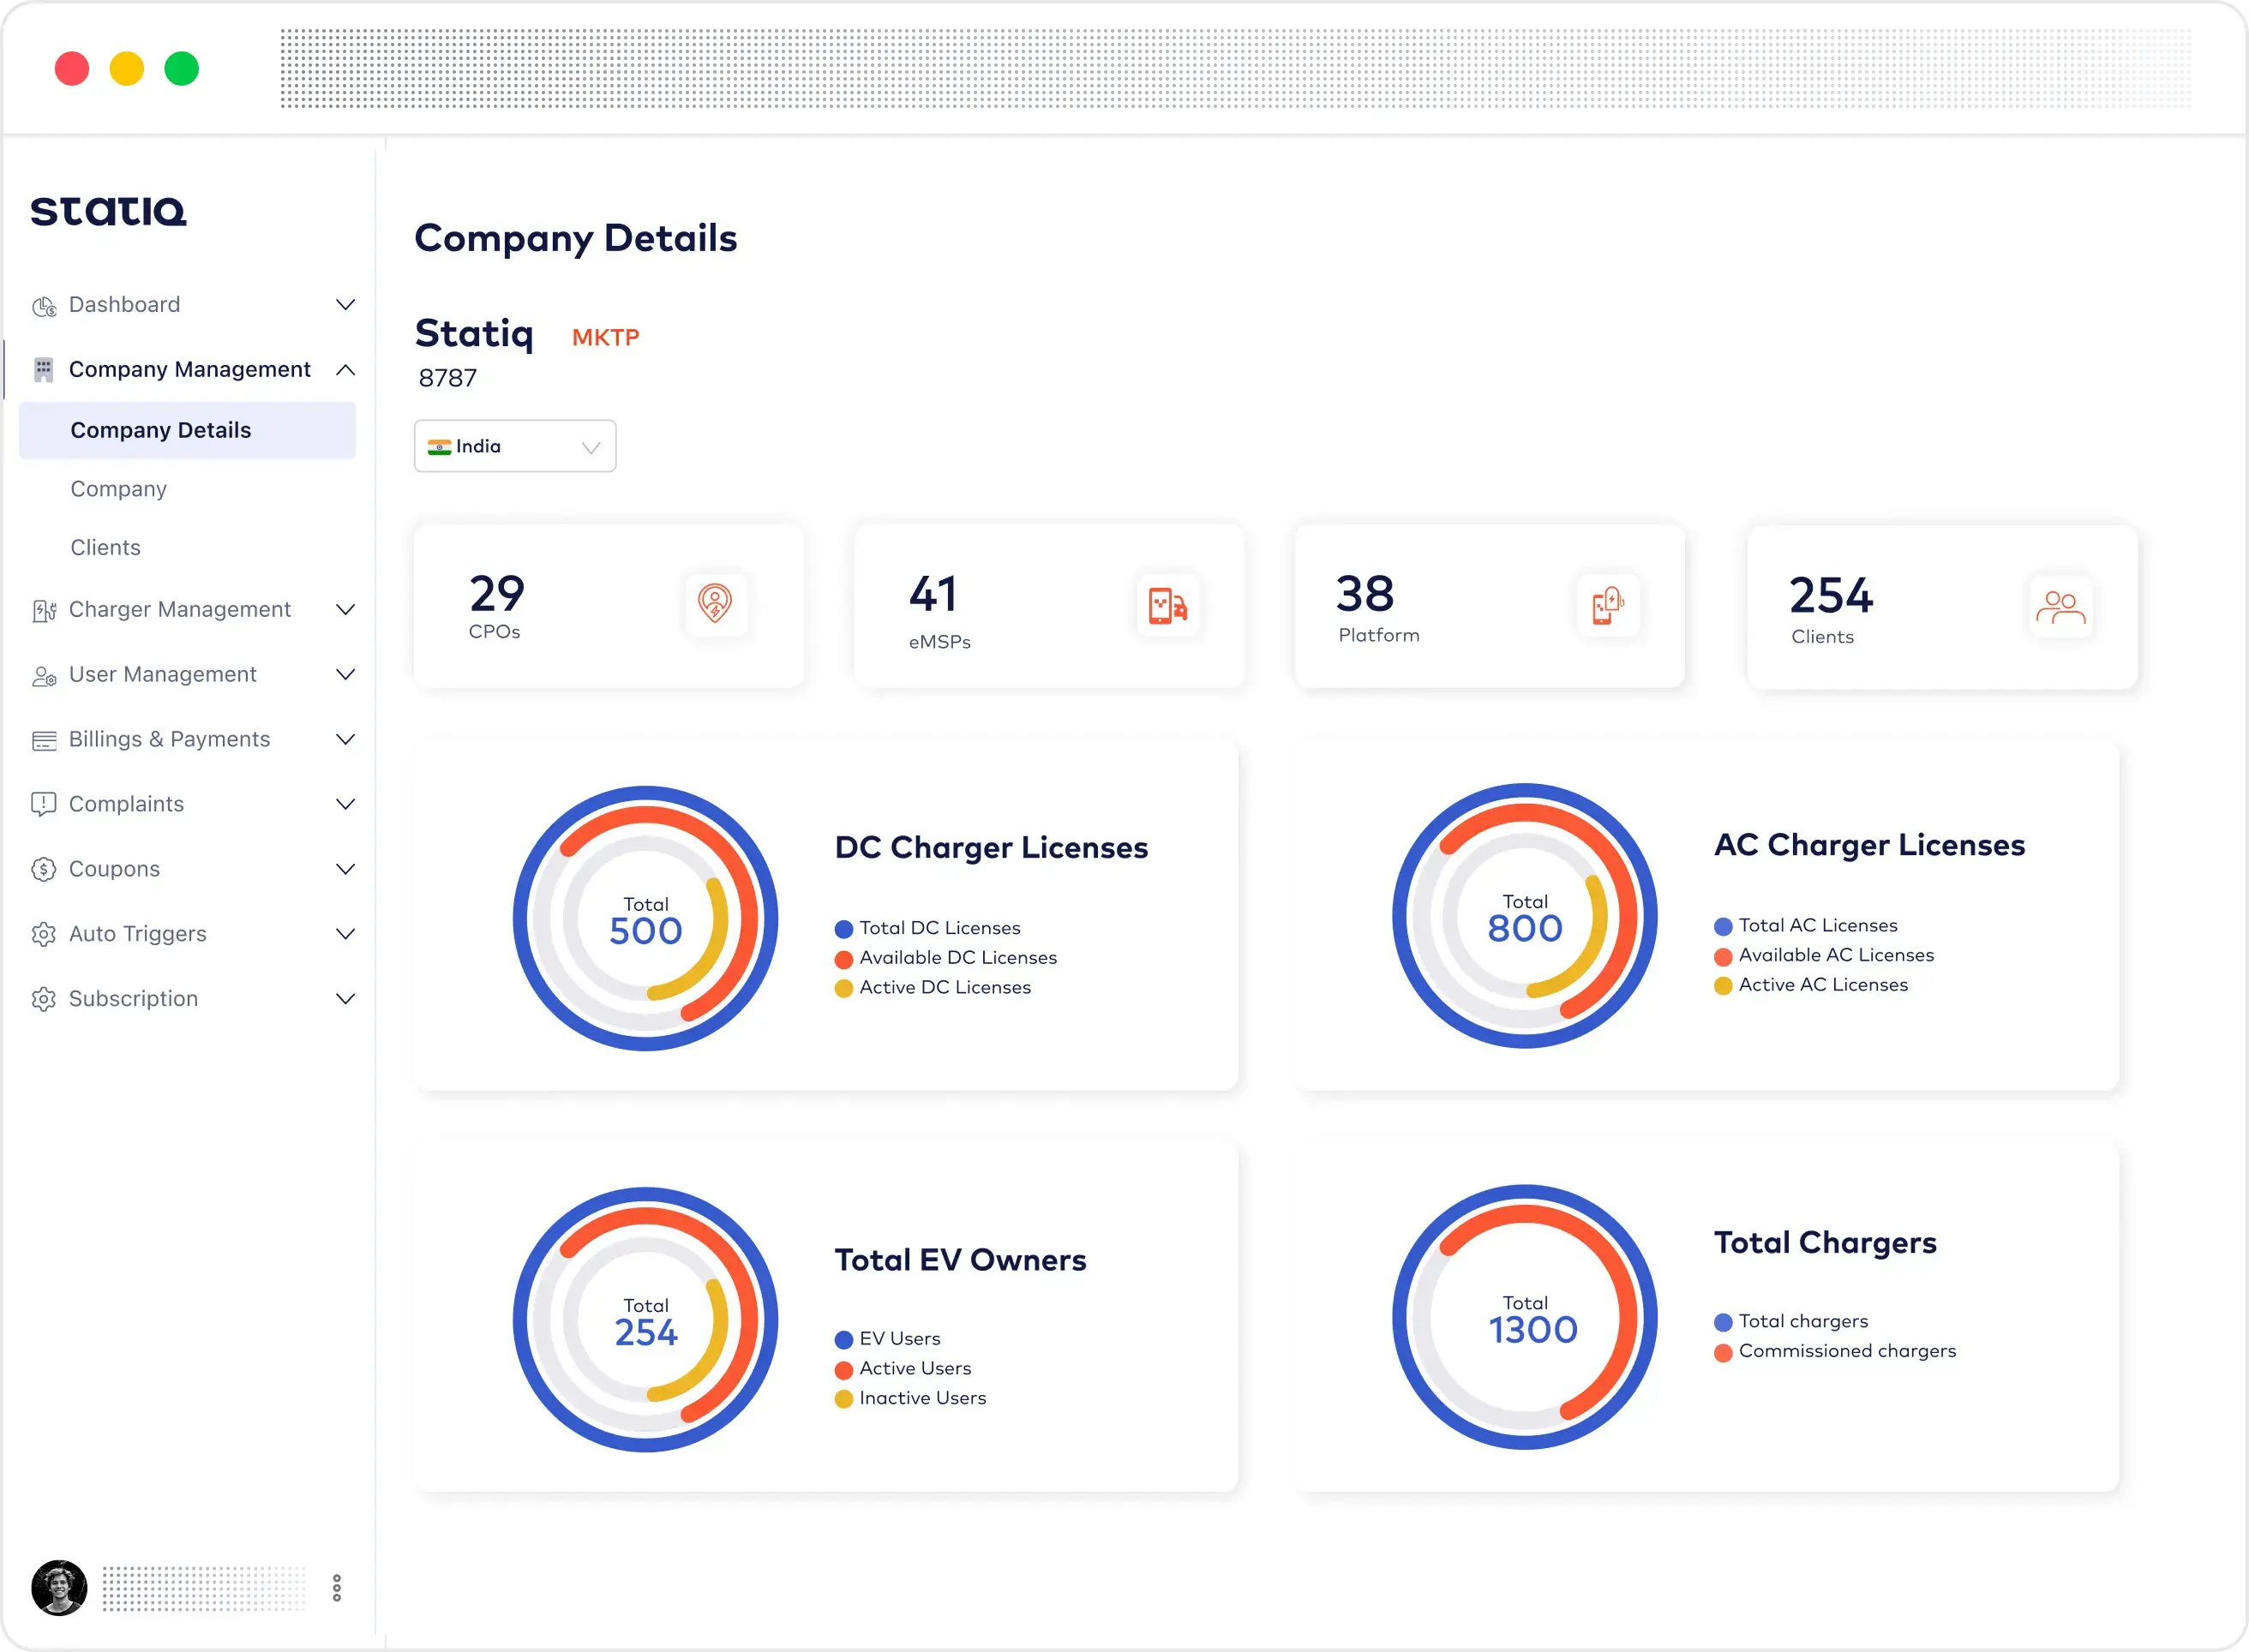Click the Active Users legend label
2249x1652 pixels.
[915, 1369]
